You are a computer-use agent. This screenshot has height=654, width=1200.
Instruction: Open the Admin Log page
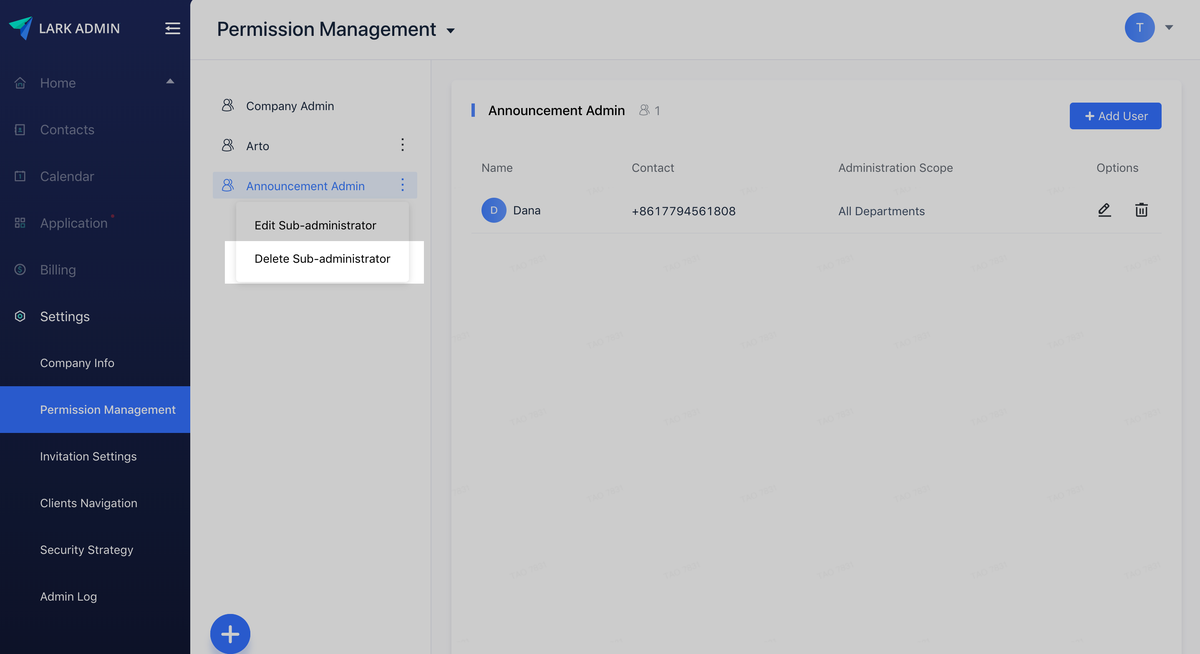click(68, 596)
